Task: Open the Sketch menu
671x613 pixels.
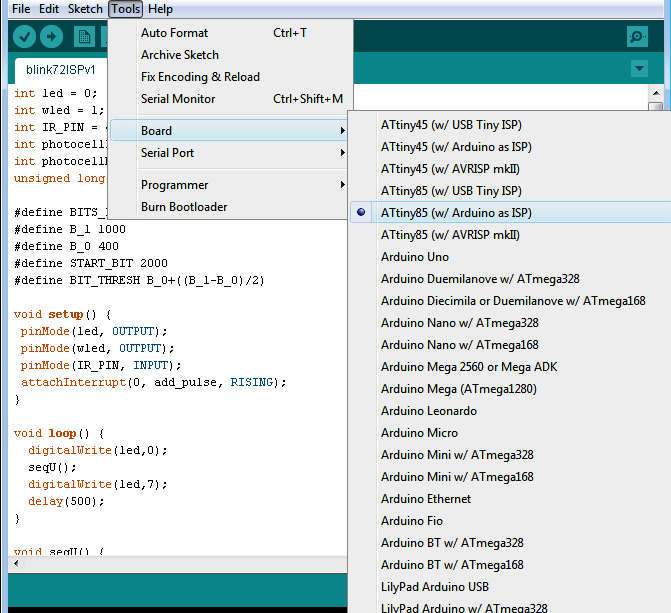Action: coord(85,9)
